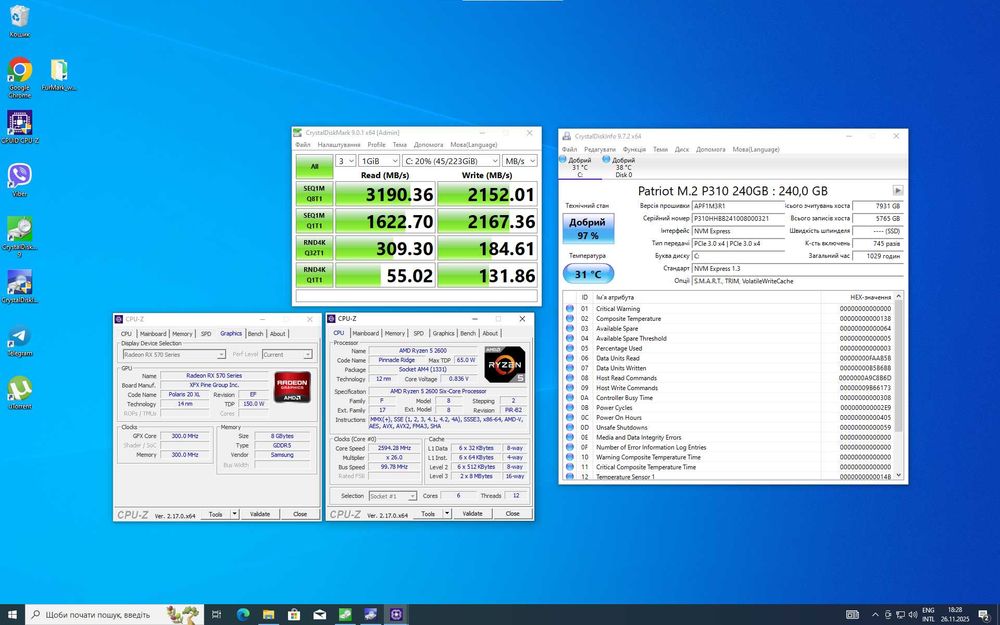The height and width of the screenshot is (625, 1000).
Task: Click the RND4K Q1T1 write result bar 131.86
Action: [x=487, y=276]
